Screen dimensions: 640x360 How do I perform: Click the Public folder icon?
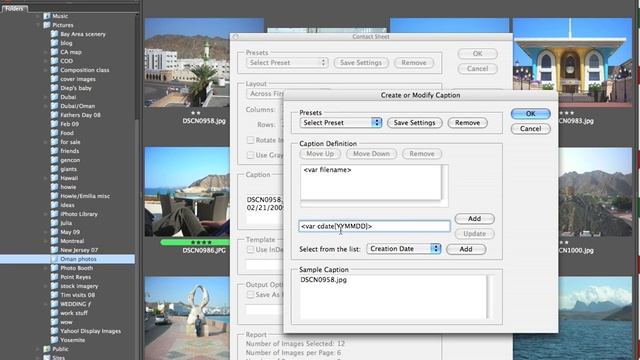pyautogui.click(x=47, y=349)
